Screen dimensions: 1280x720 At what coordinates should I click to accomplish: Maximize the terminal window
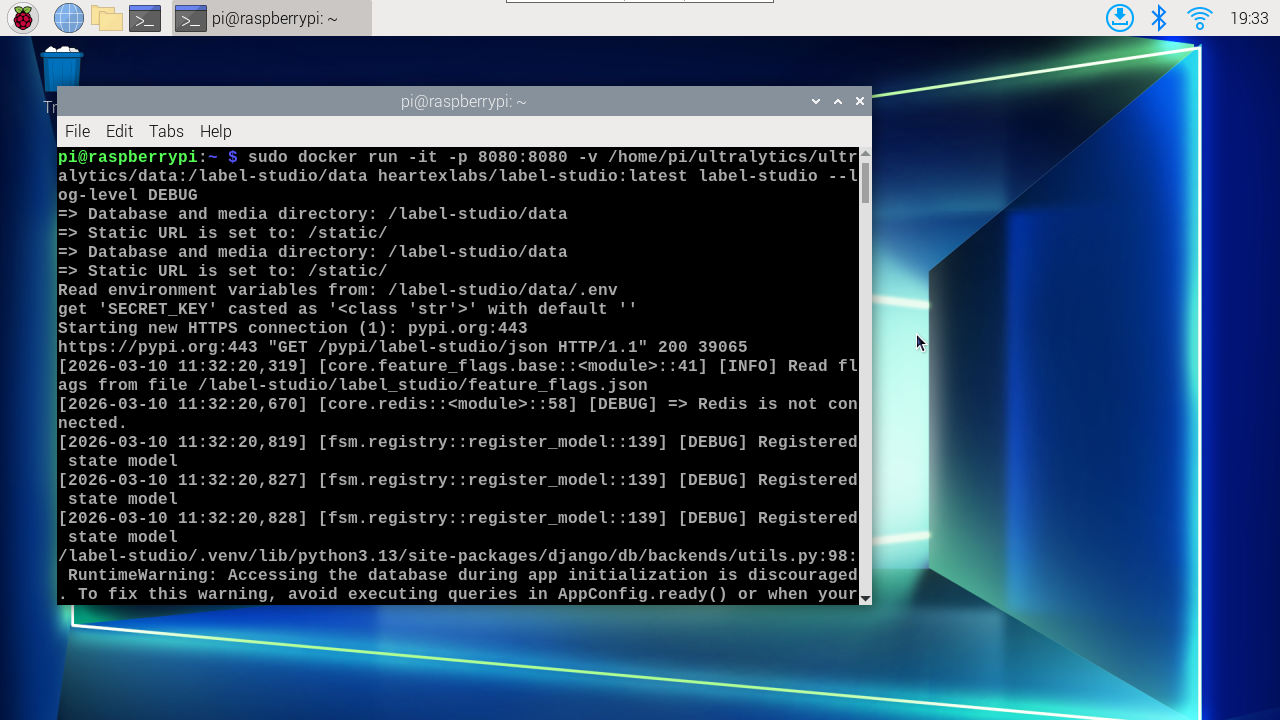(838, 101)
